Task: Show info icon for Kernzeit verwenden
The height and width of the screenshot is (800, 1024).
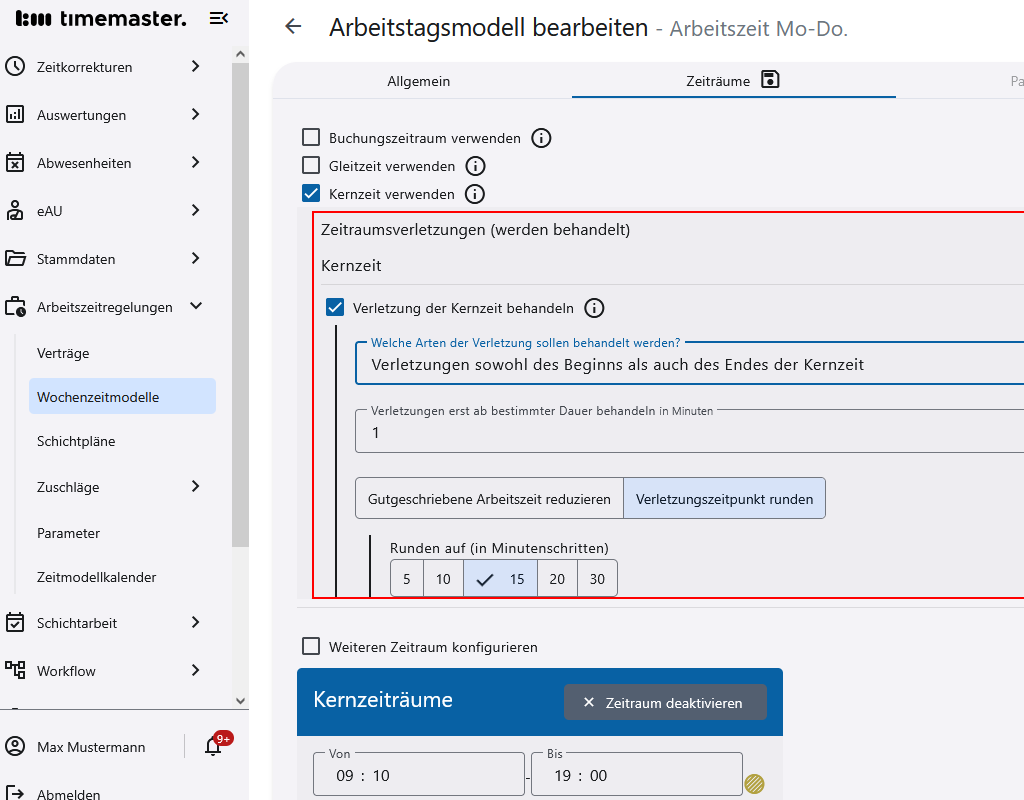Action: tap(475, 194)
